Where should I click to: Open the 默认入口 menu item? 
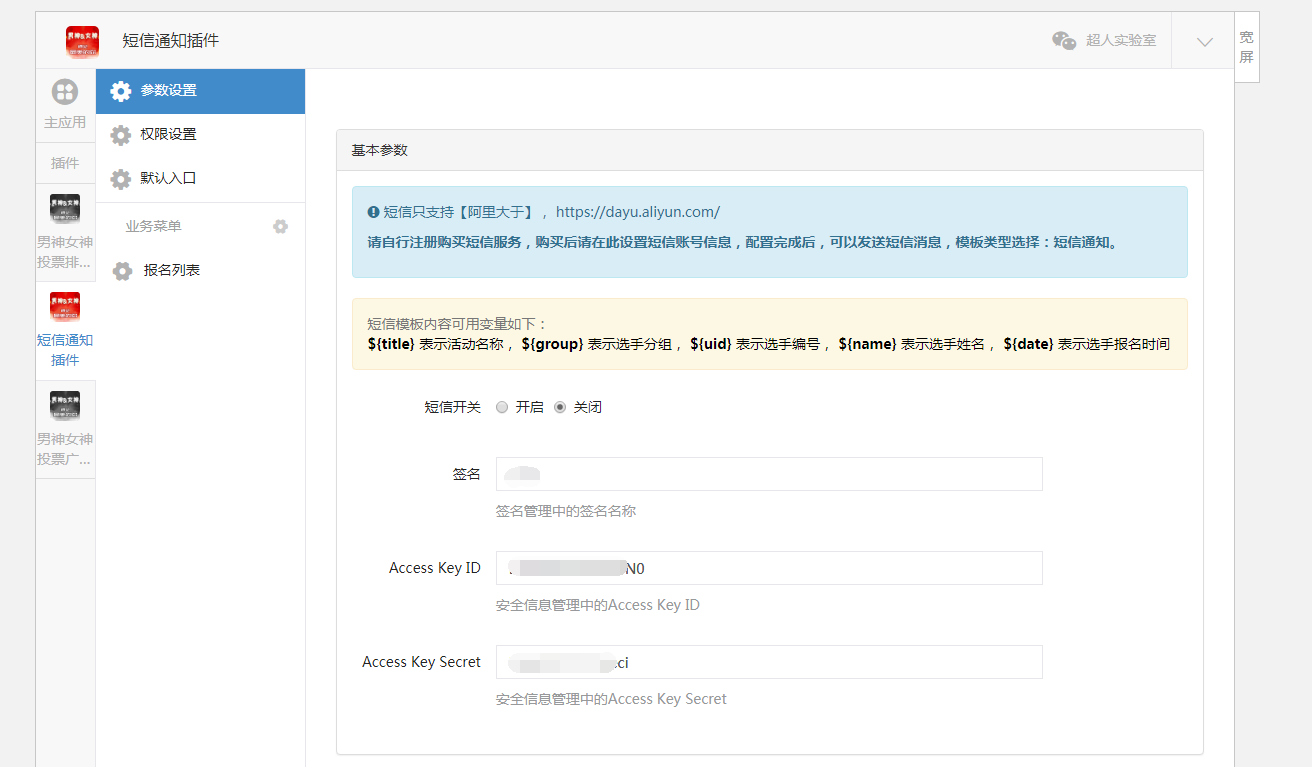[x=200, y=179]
